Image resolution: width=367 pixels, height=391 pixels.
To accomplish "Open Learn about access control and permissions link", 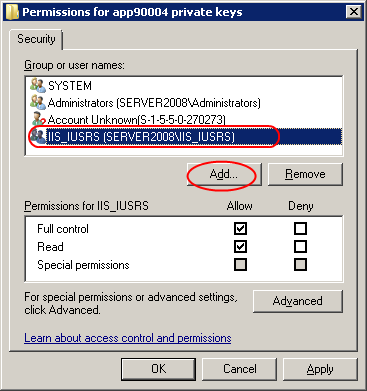I will 128,338.
